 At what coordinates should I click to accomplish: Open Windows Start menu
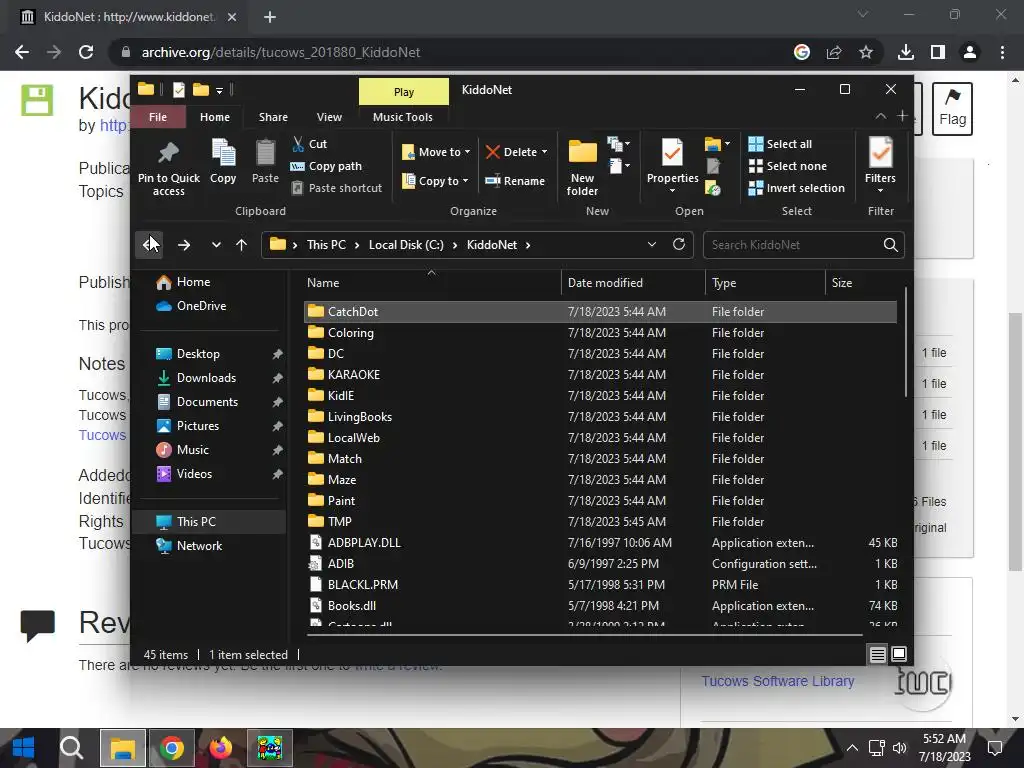[x=23, y=748]
